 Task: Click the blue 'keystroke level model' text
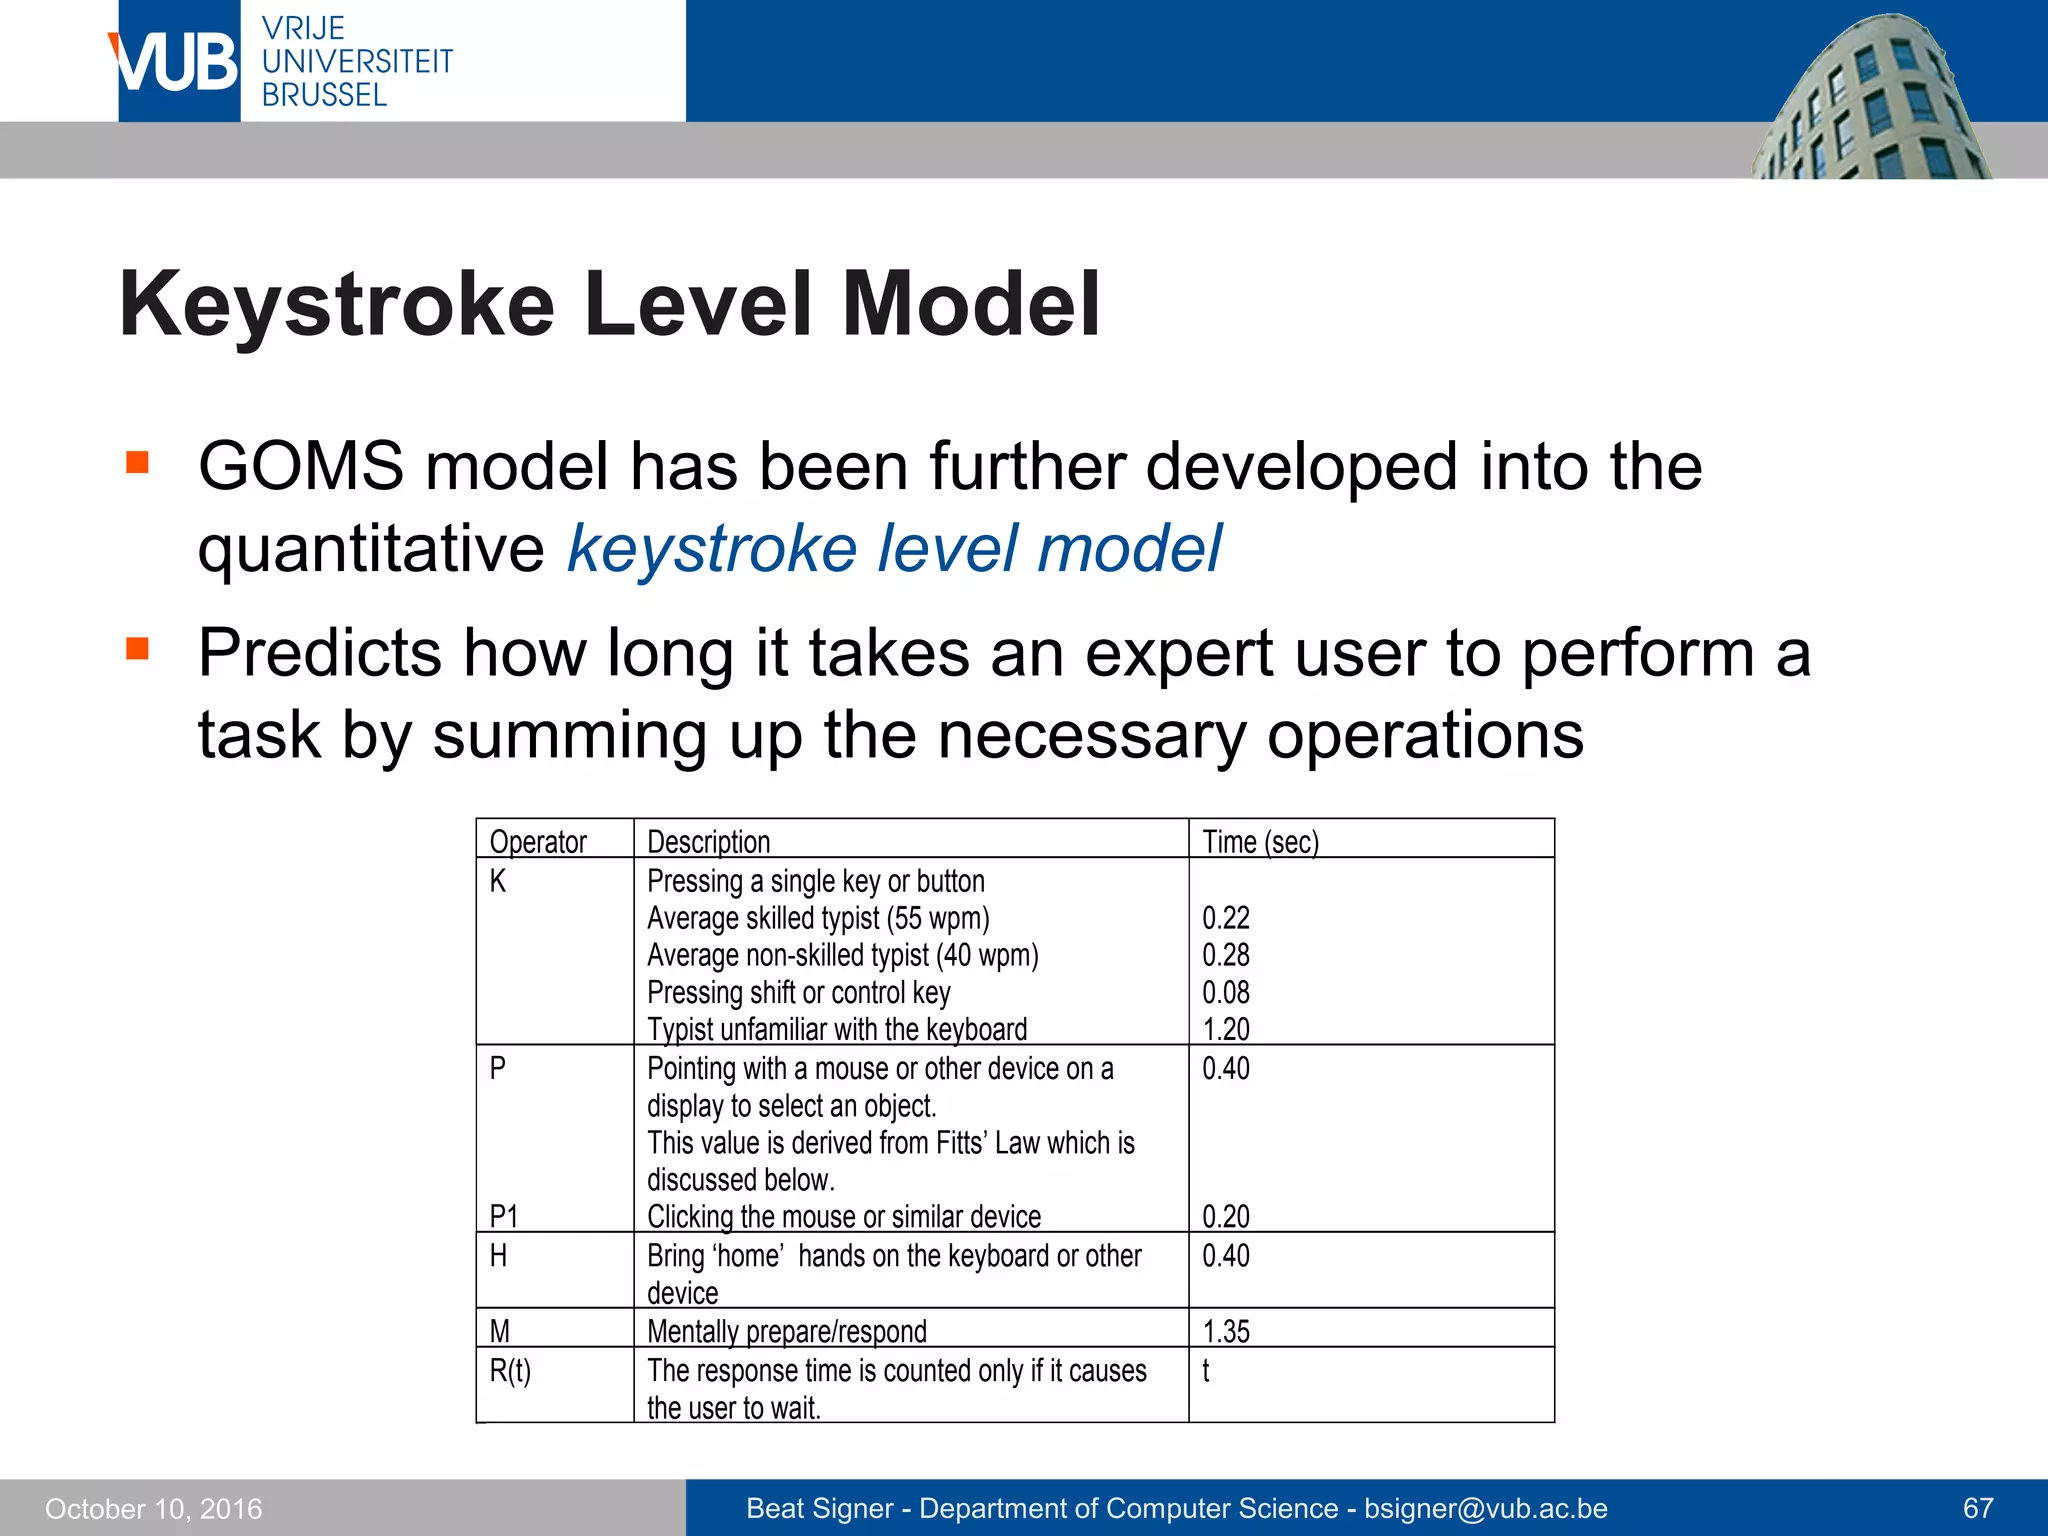tap(894, 549)
